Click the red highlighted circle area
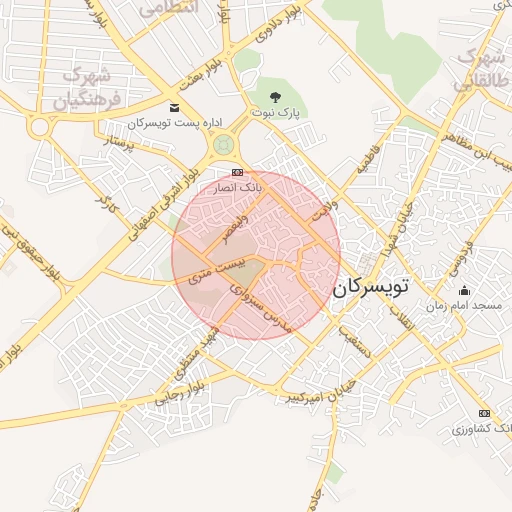This screenshot has width=512, height=512. coord(256,256)
